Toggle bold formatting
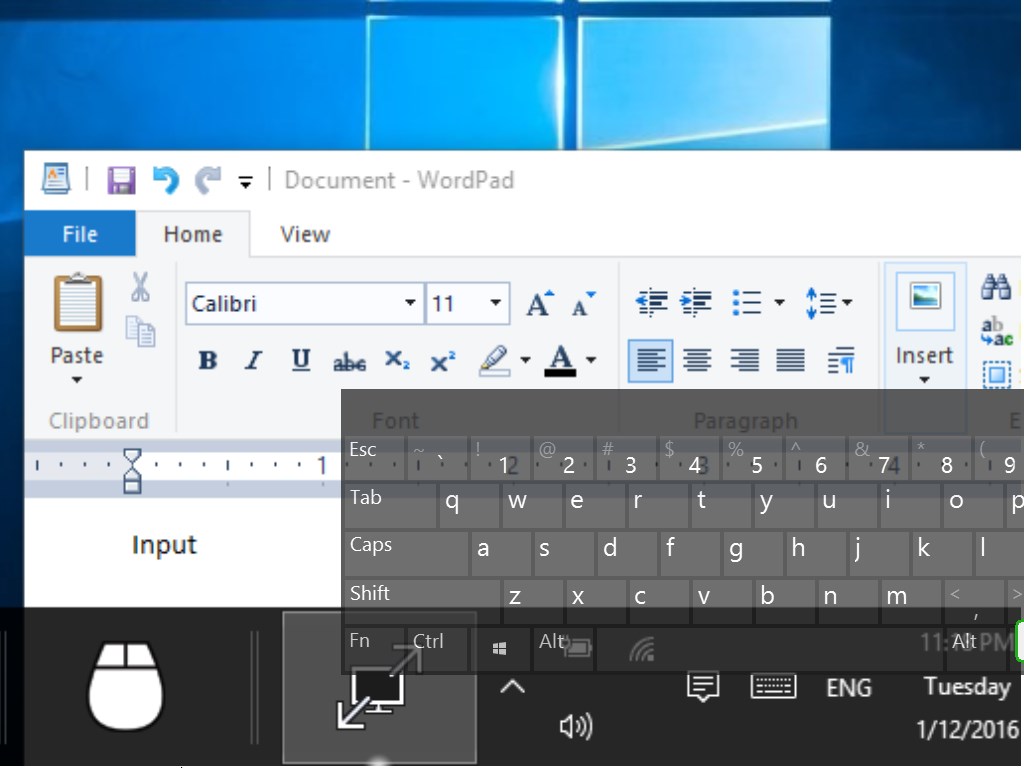 pos(208,360)
